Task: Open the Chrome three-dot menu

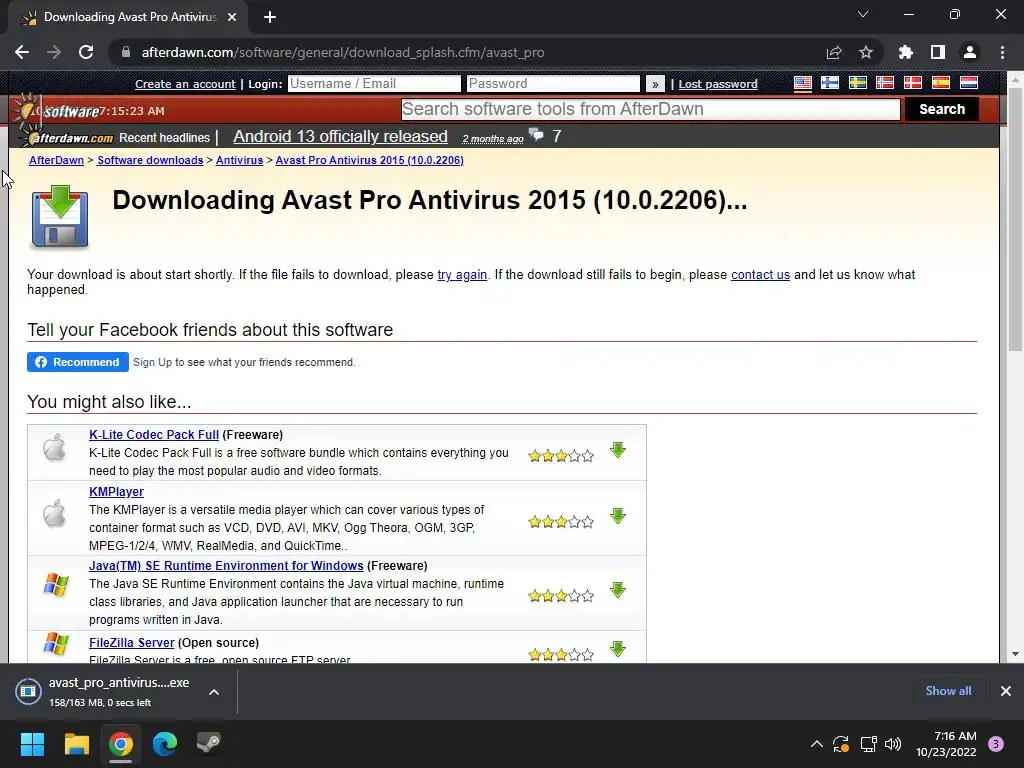Action: tap(1002, 52)
